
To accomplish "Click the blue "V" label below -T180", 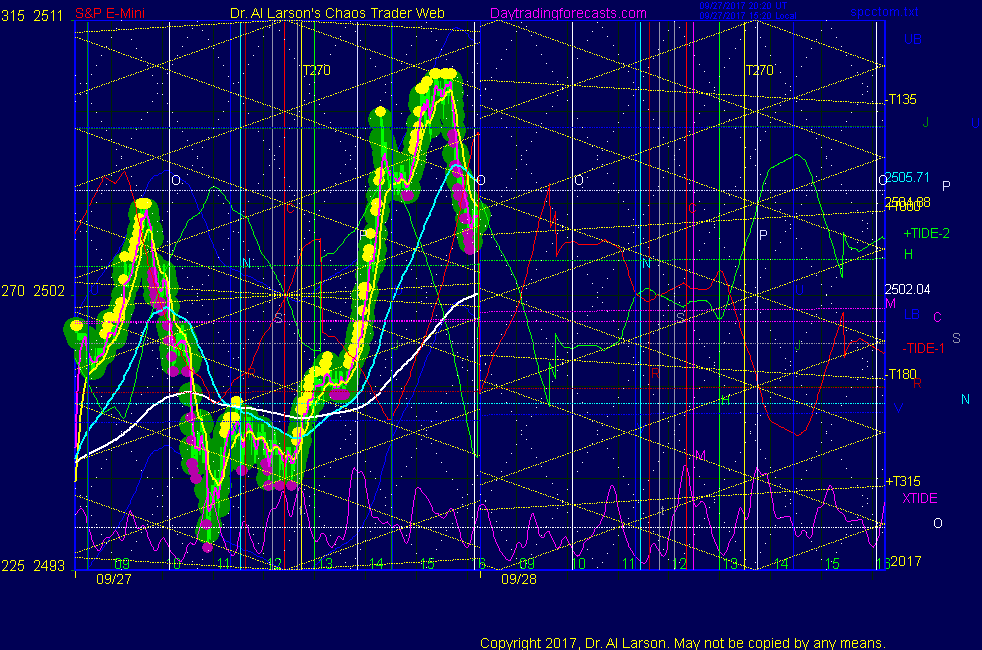I will [x=899, y=408].
